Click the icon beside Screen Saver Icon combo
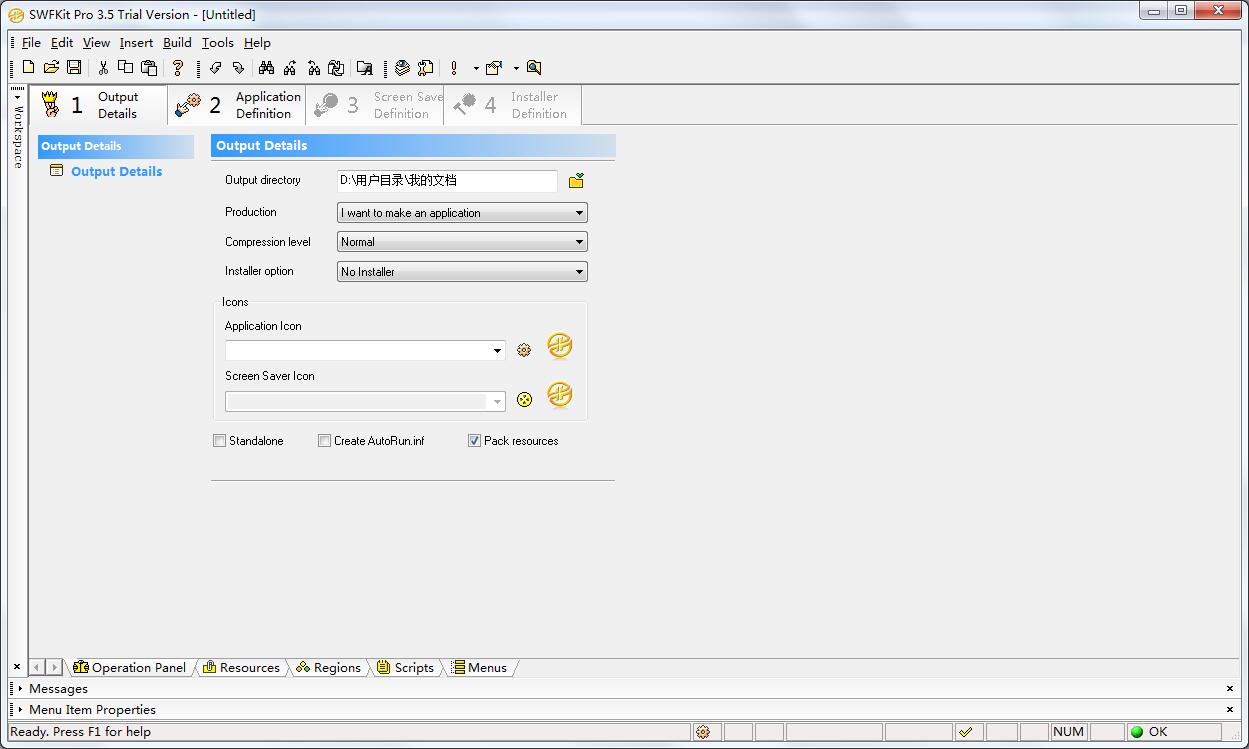Image resolution: width=1249 pixels, height=749 pixels. click(524, 400)
